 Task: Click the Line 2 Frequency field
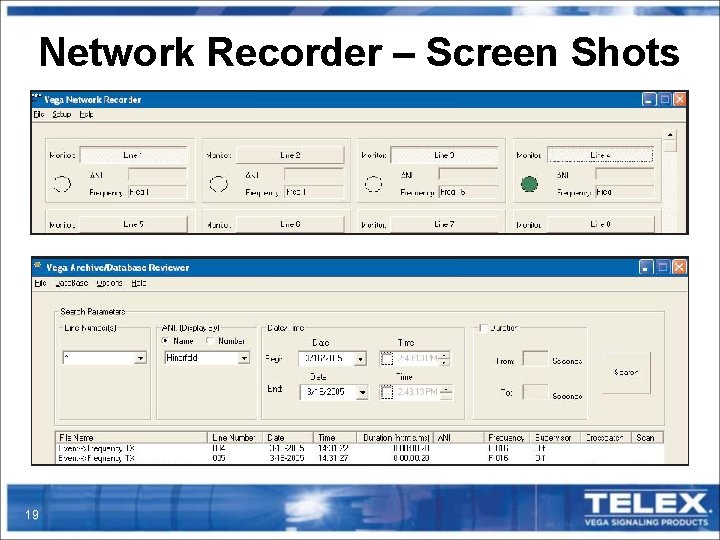click(x=314, y=192)
